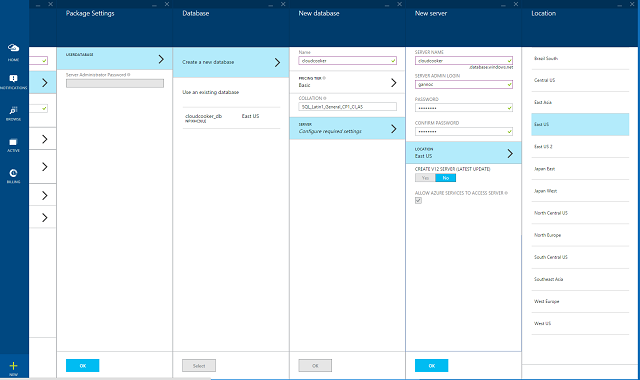
Task: Expand the database row in Package Settings
Action: 115,59
